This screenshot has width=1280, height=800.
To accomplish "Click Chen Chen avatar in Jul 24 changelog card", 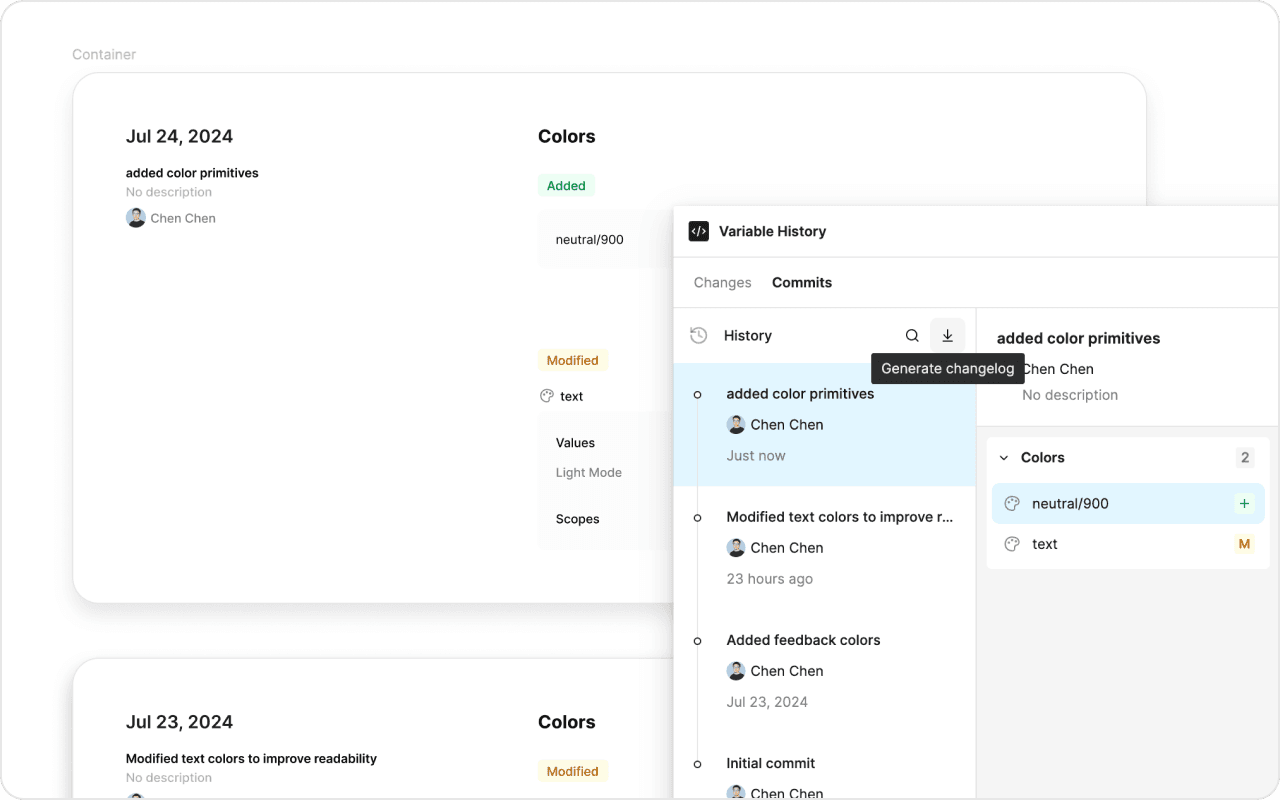I will [x=136, y=218].
